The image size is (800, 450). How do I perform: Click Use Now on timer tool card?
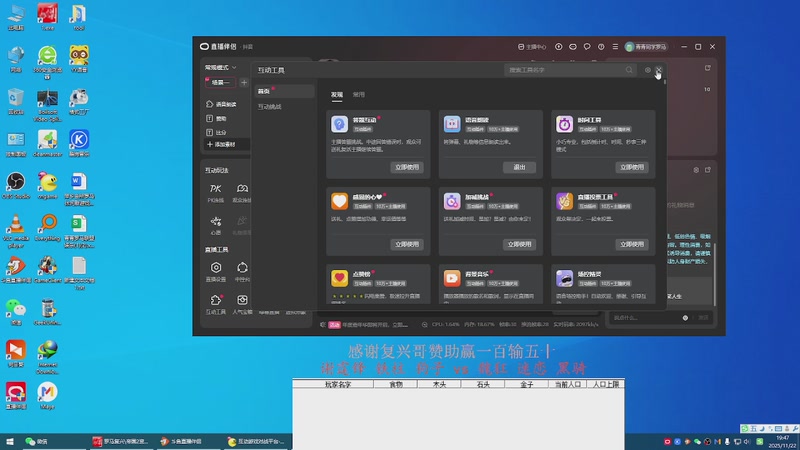pyautogui.click(x=632, y=167)
